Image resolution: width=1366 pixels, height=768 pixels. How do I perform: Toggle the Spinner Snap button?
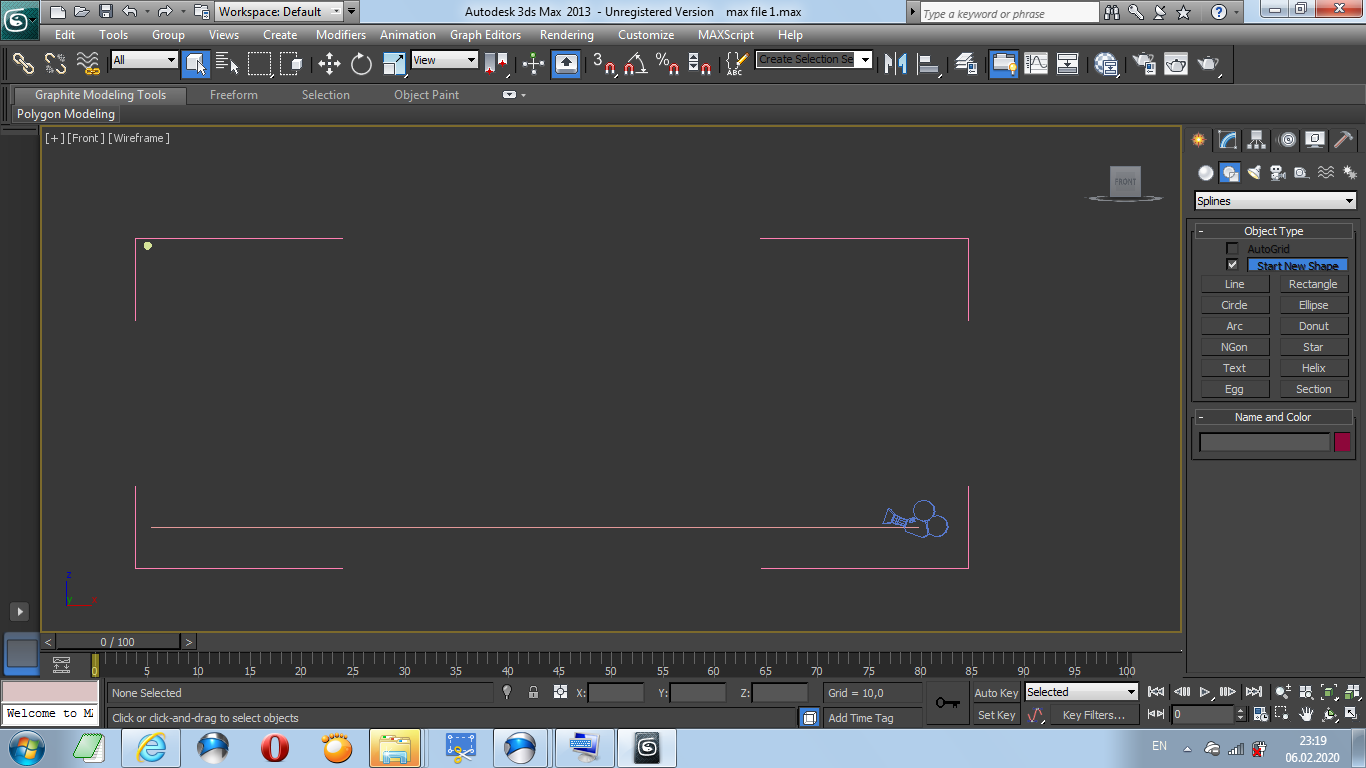700,64
